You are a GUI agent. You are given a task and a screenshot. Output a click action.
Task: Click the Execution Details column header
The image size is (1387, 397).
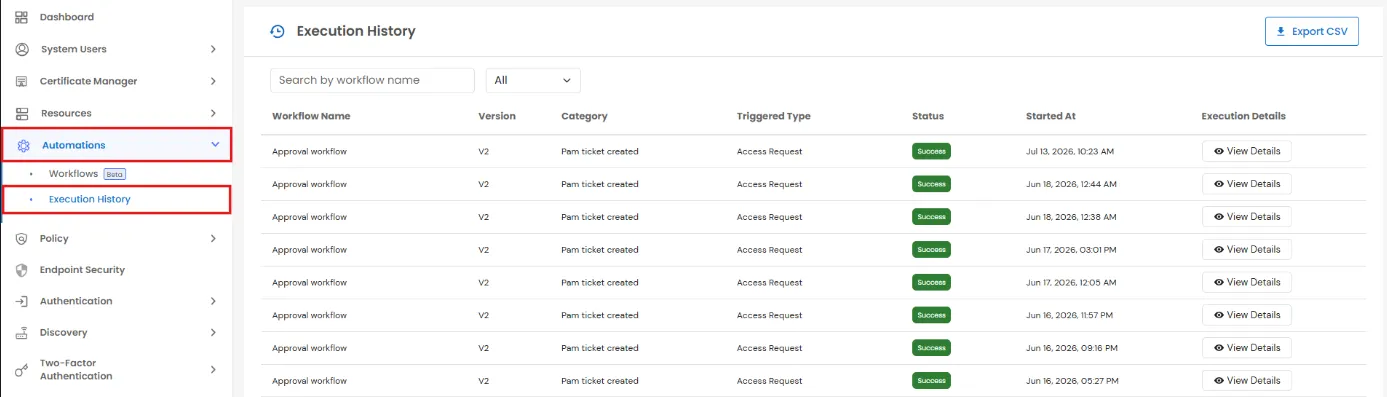point(1243,116)
